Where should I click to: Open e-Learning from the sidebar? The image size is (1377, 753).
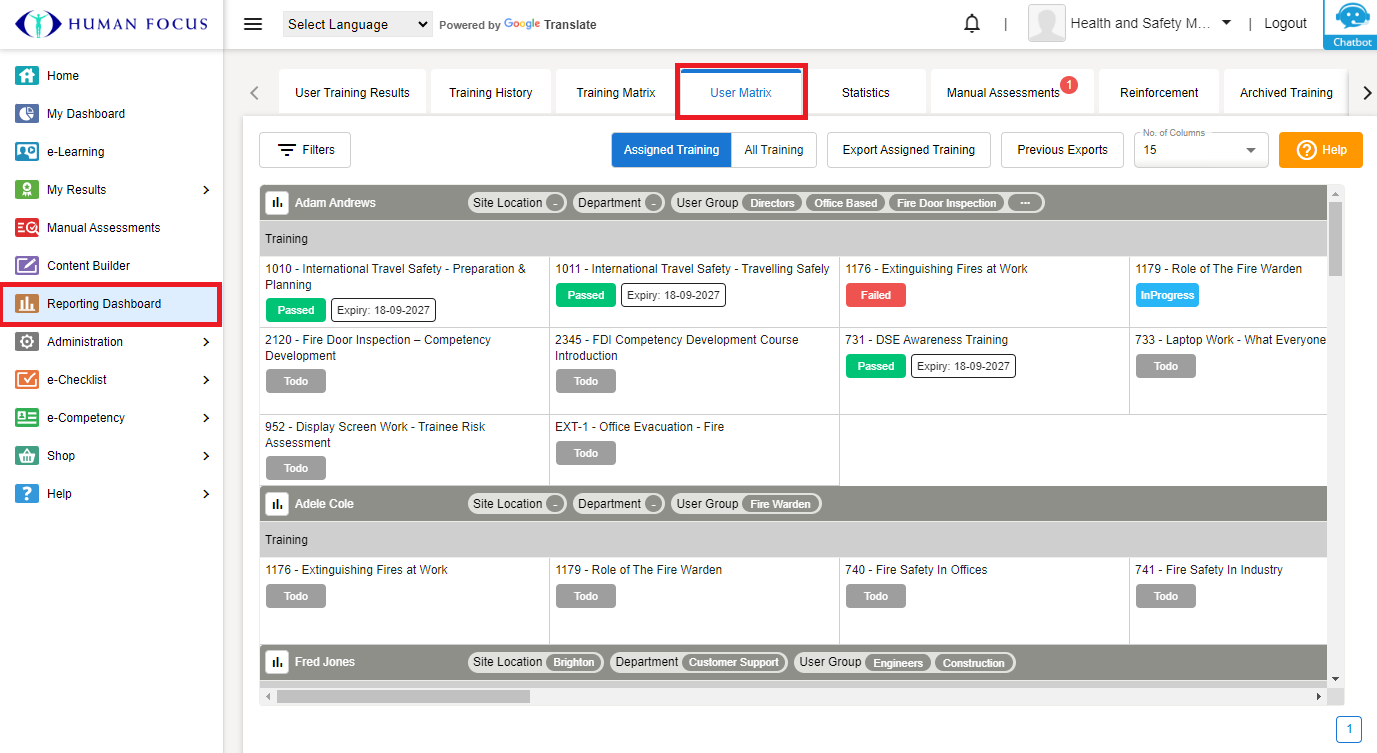(75, 152)
